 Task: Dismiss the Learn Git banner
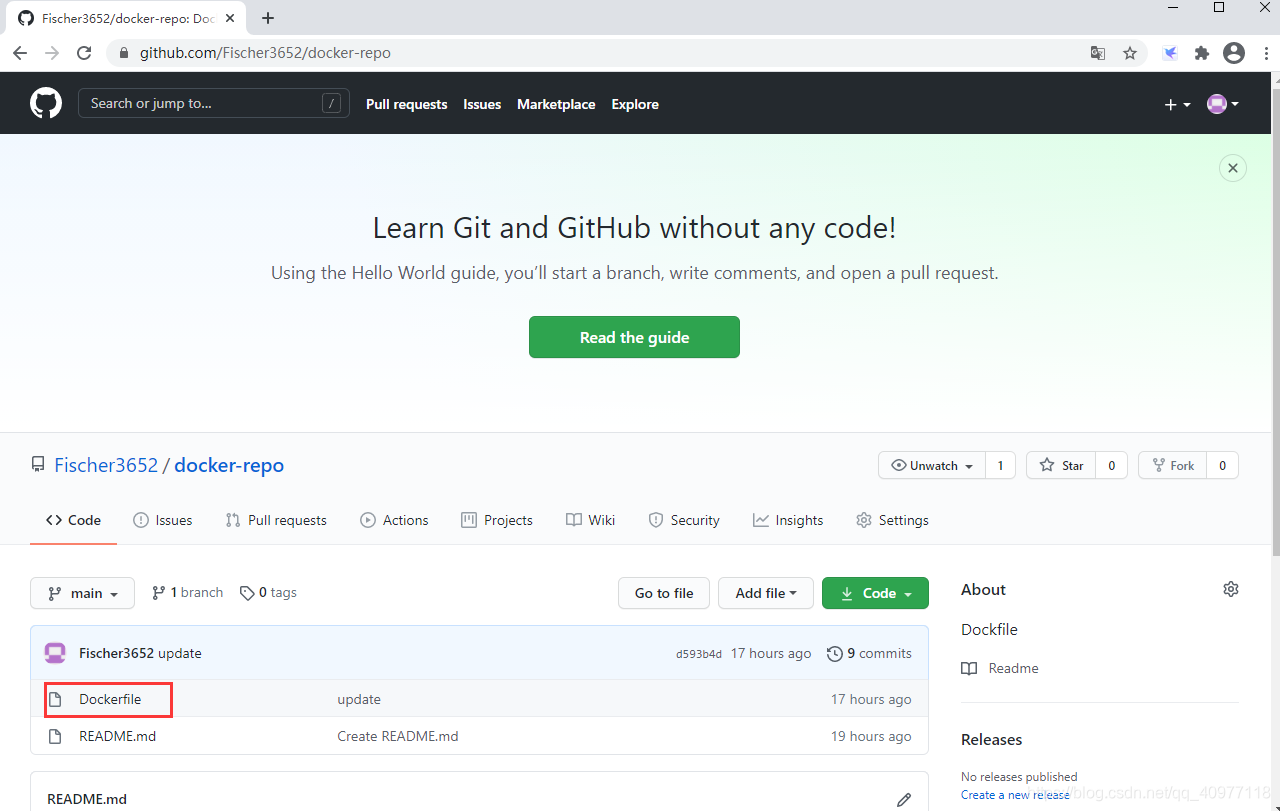click(x=1233, y=168)
